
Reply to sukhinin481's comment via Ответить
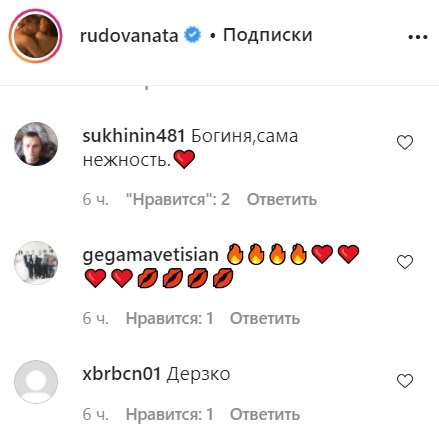point(282,199)
